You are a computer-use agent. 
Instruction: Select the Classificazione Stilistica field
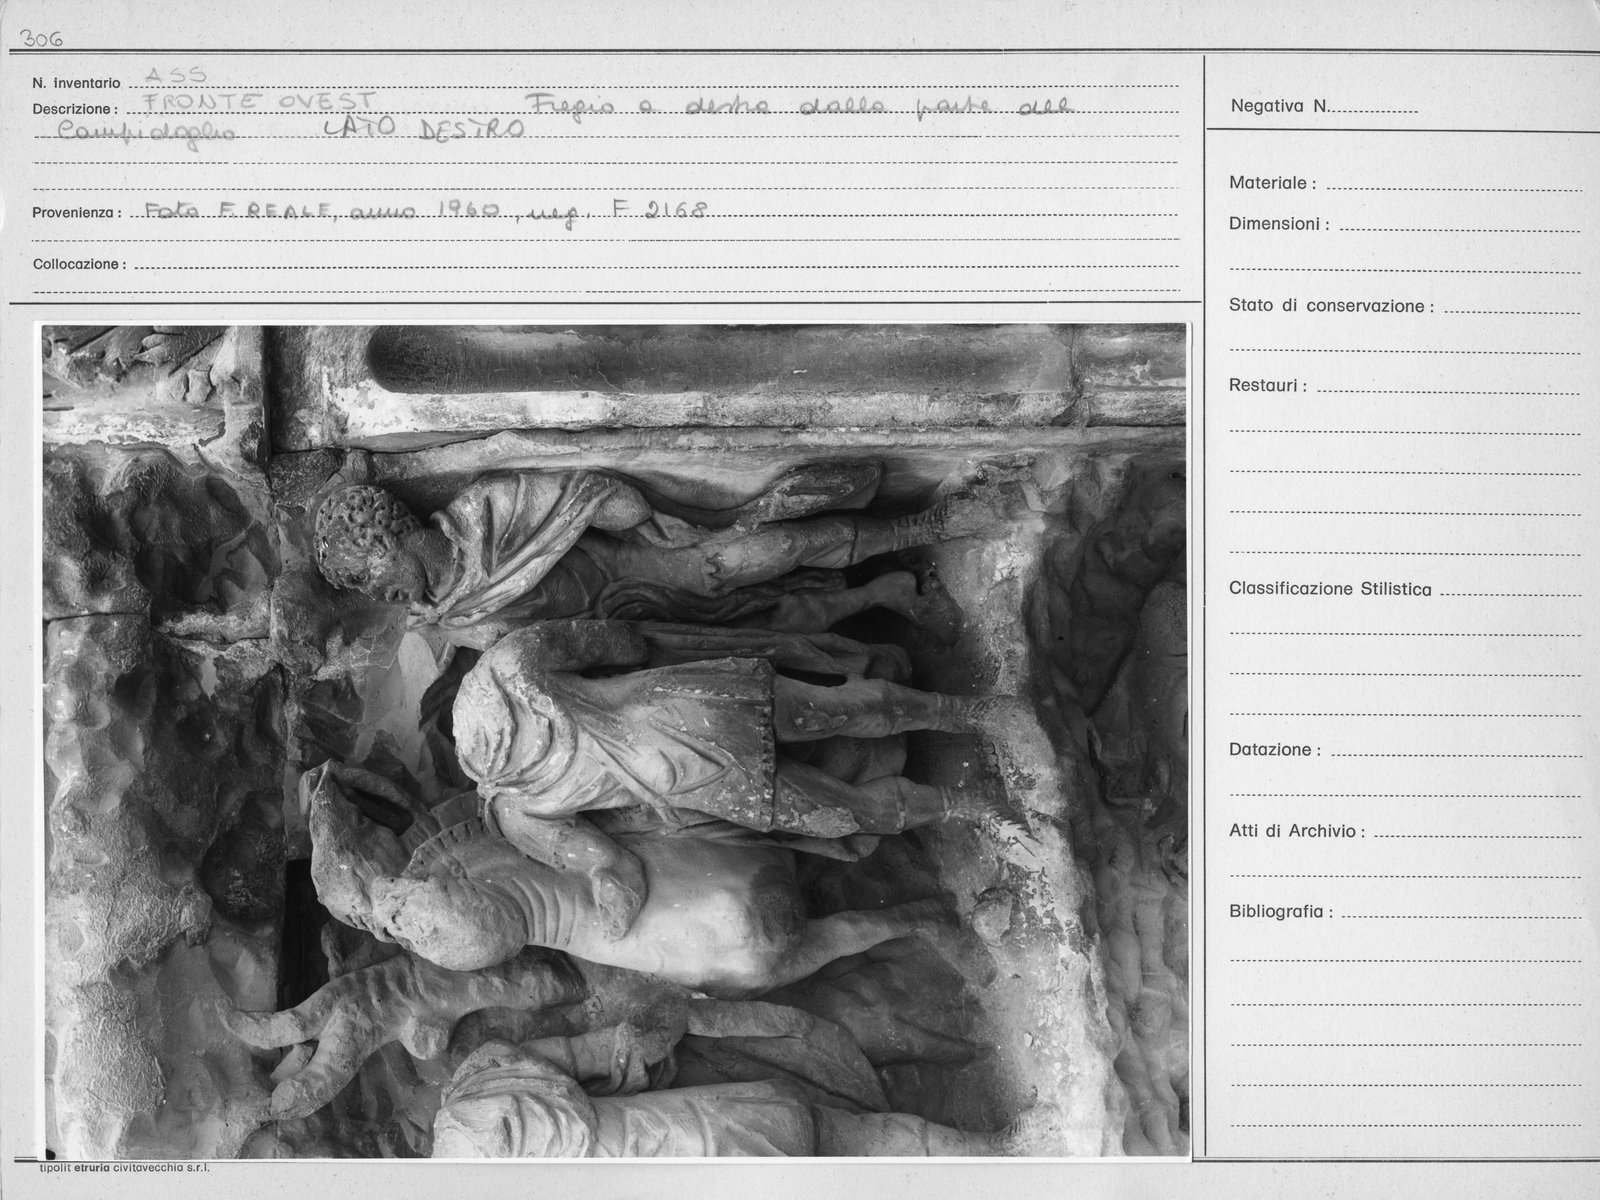(x=1405, y=590)
